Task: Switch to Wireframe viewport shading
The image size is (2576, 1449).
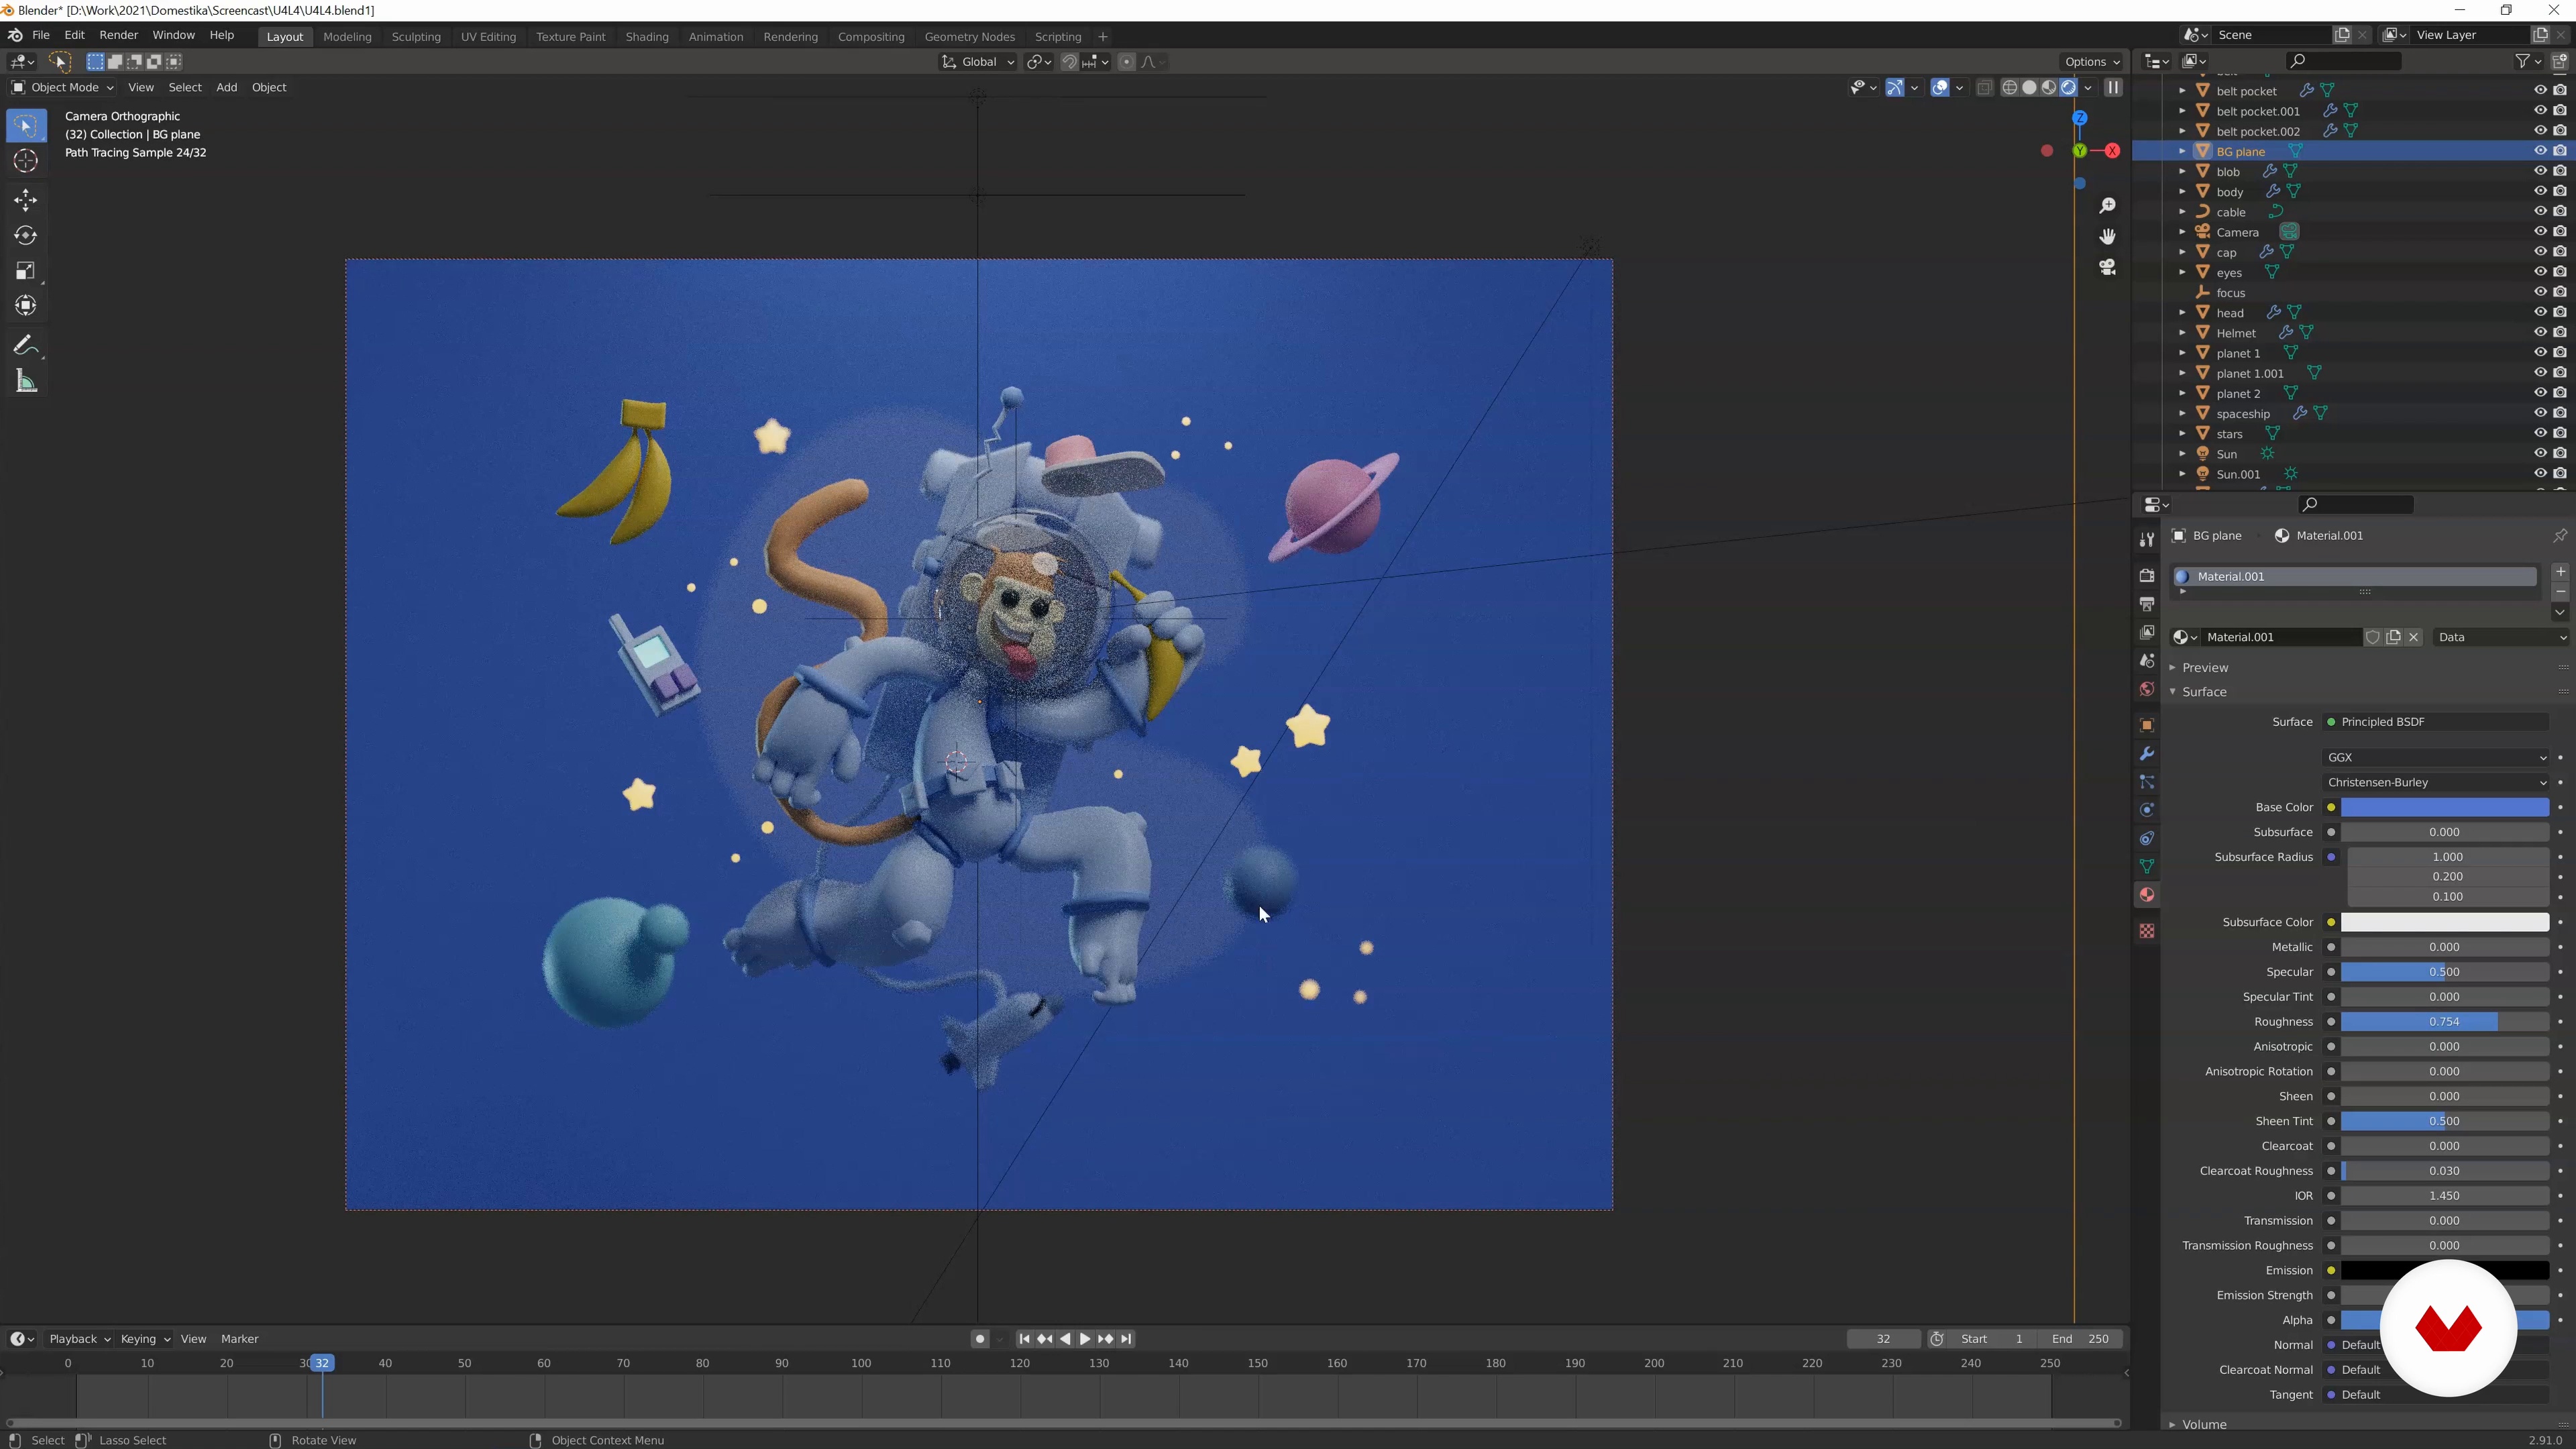Action: pyautogui.click(x=2009, y=88)
